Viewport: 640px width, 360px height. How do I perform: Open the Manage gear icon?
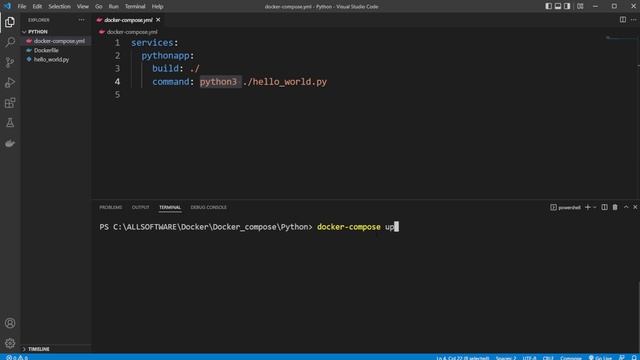coord(10,343)
